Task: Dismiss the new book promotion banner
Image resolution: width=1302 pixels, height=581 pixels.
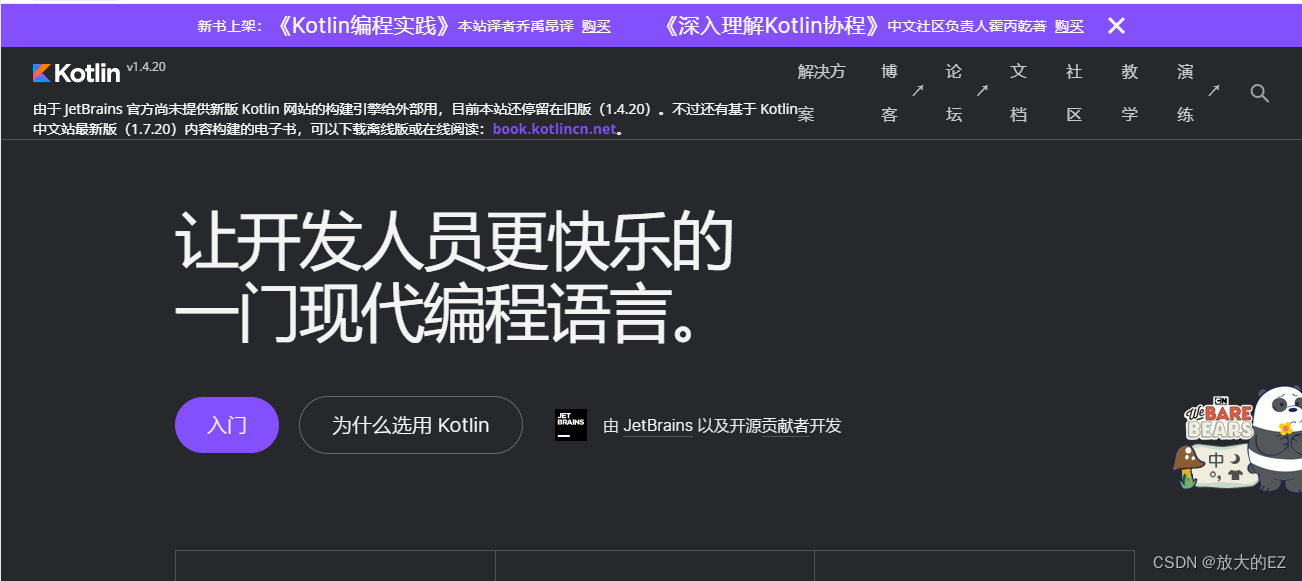Action: 1116,26
